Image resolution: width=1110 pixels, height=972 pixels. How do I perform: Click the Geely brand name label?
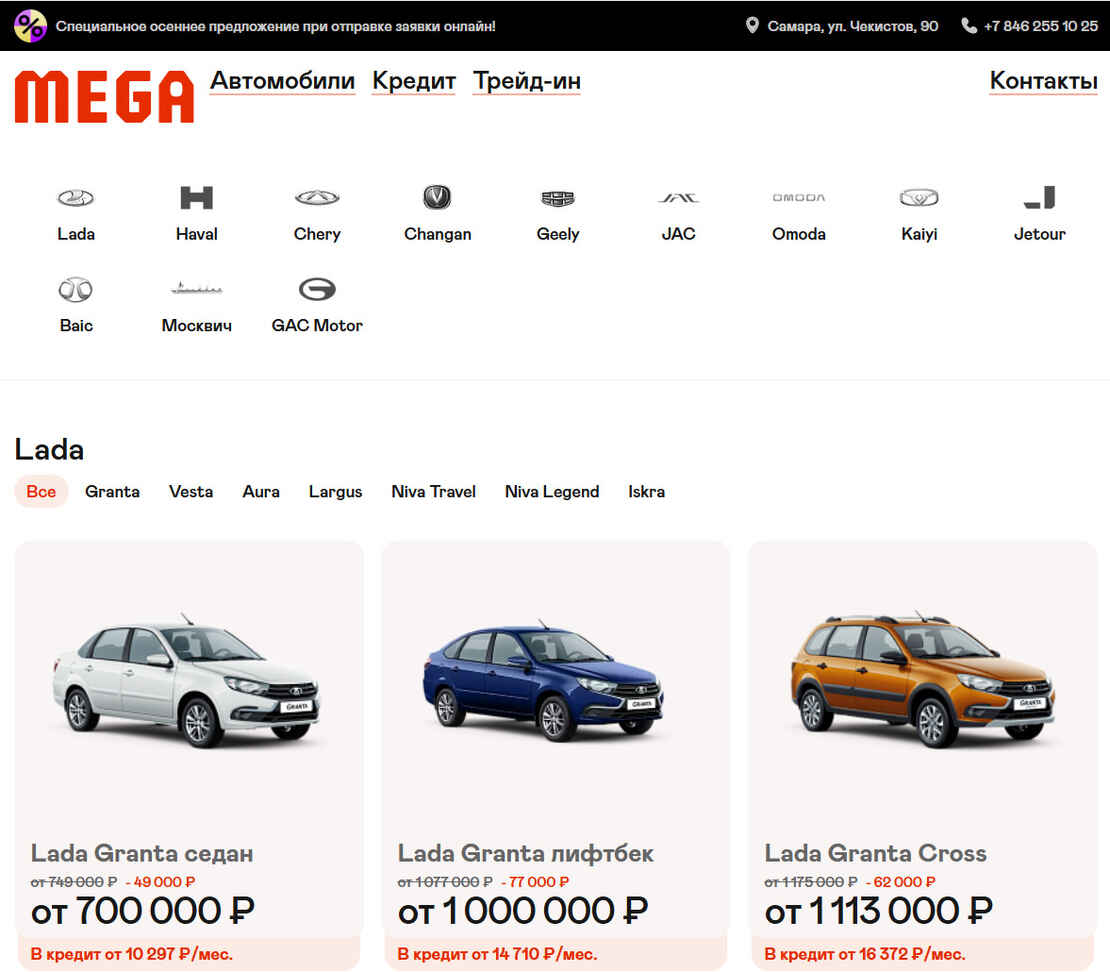pos(558,234)
